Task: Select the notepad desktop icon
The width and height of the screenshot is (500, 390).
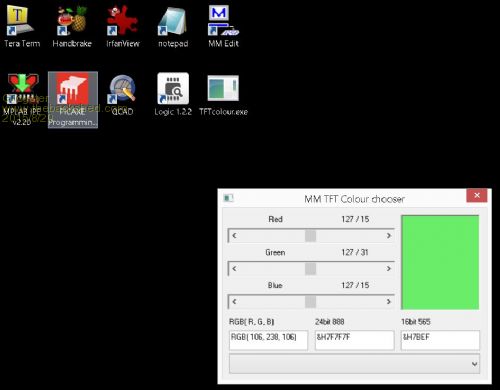Action: click(x=173, y=26)
